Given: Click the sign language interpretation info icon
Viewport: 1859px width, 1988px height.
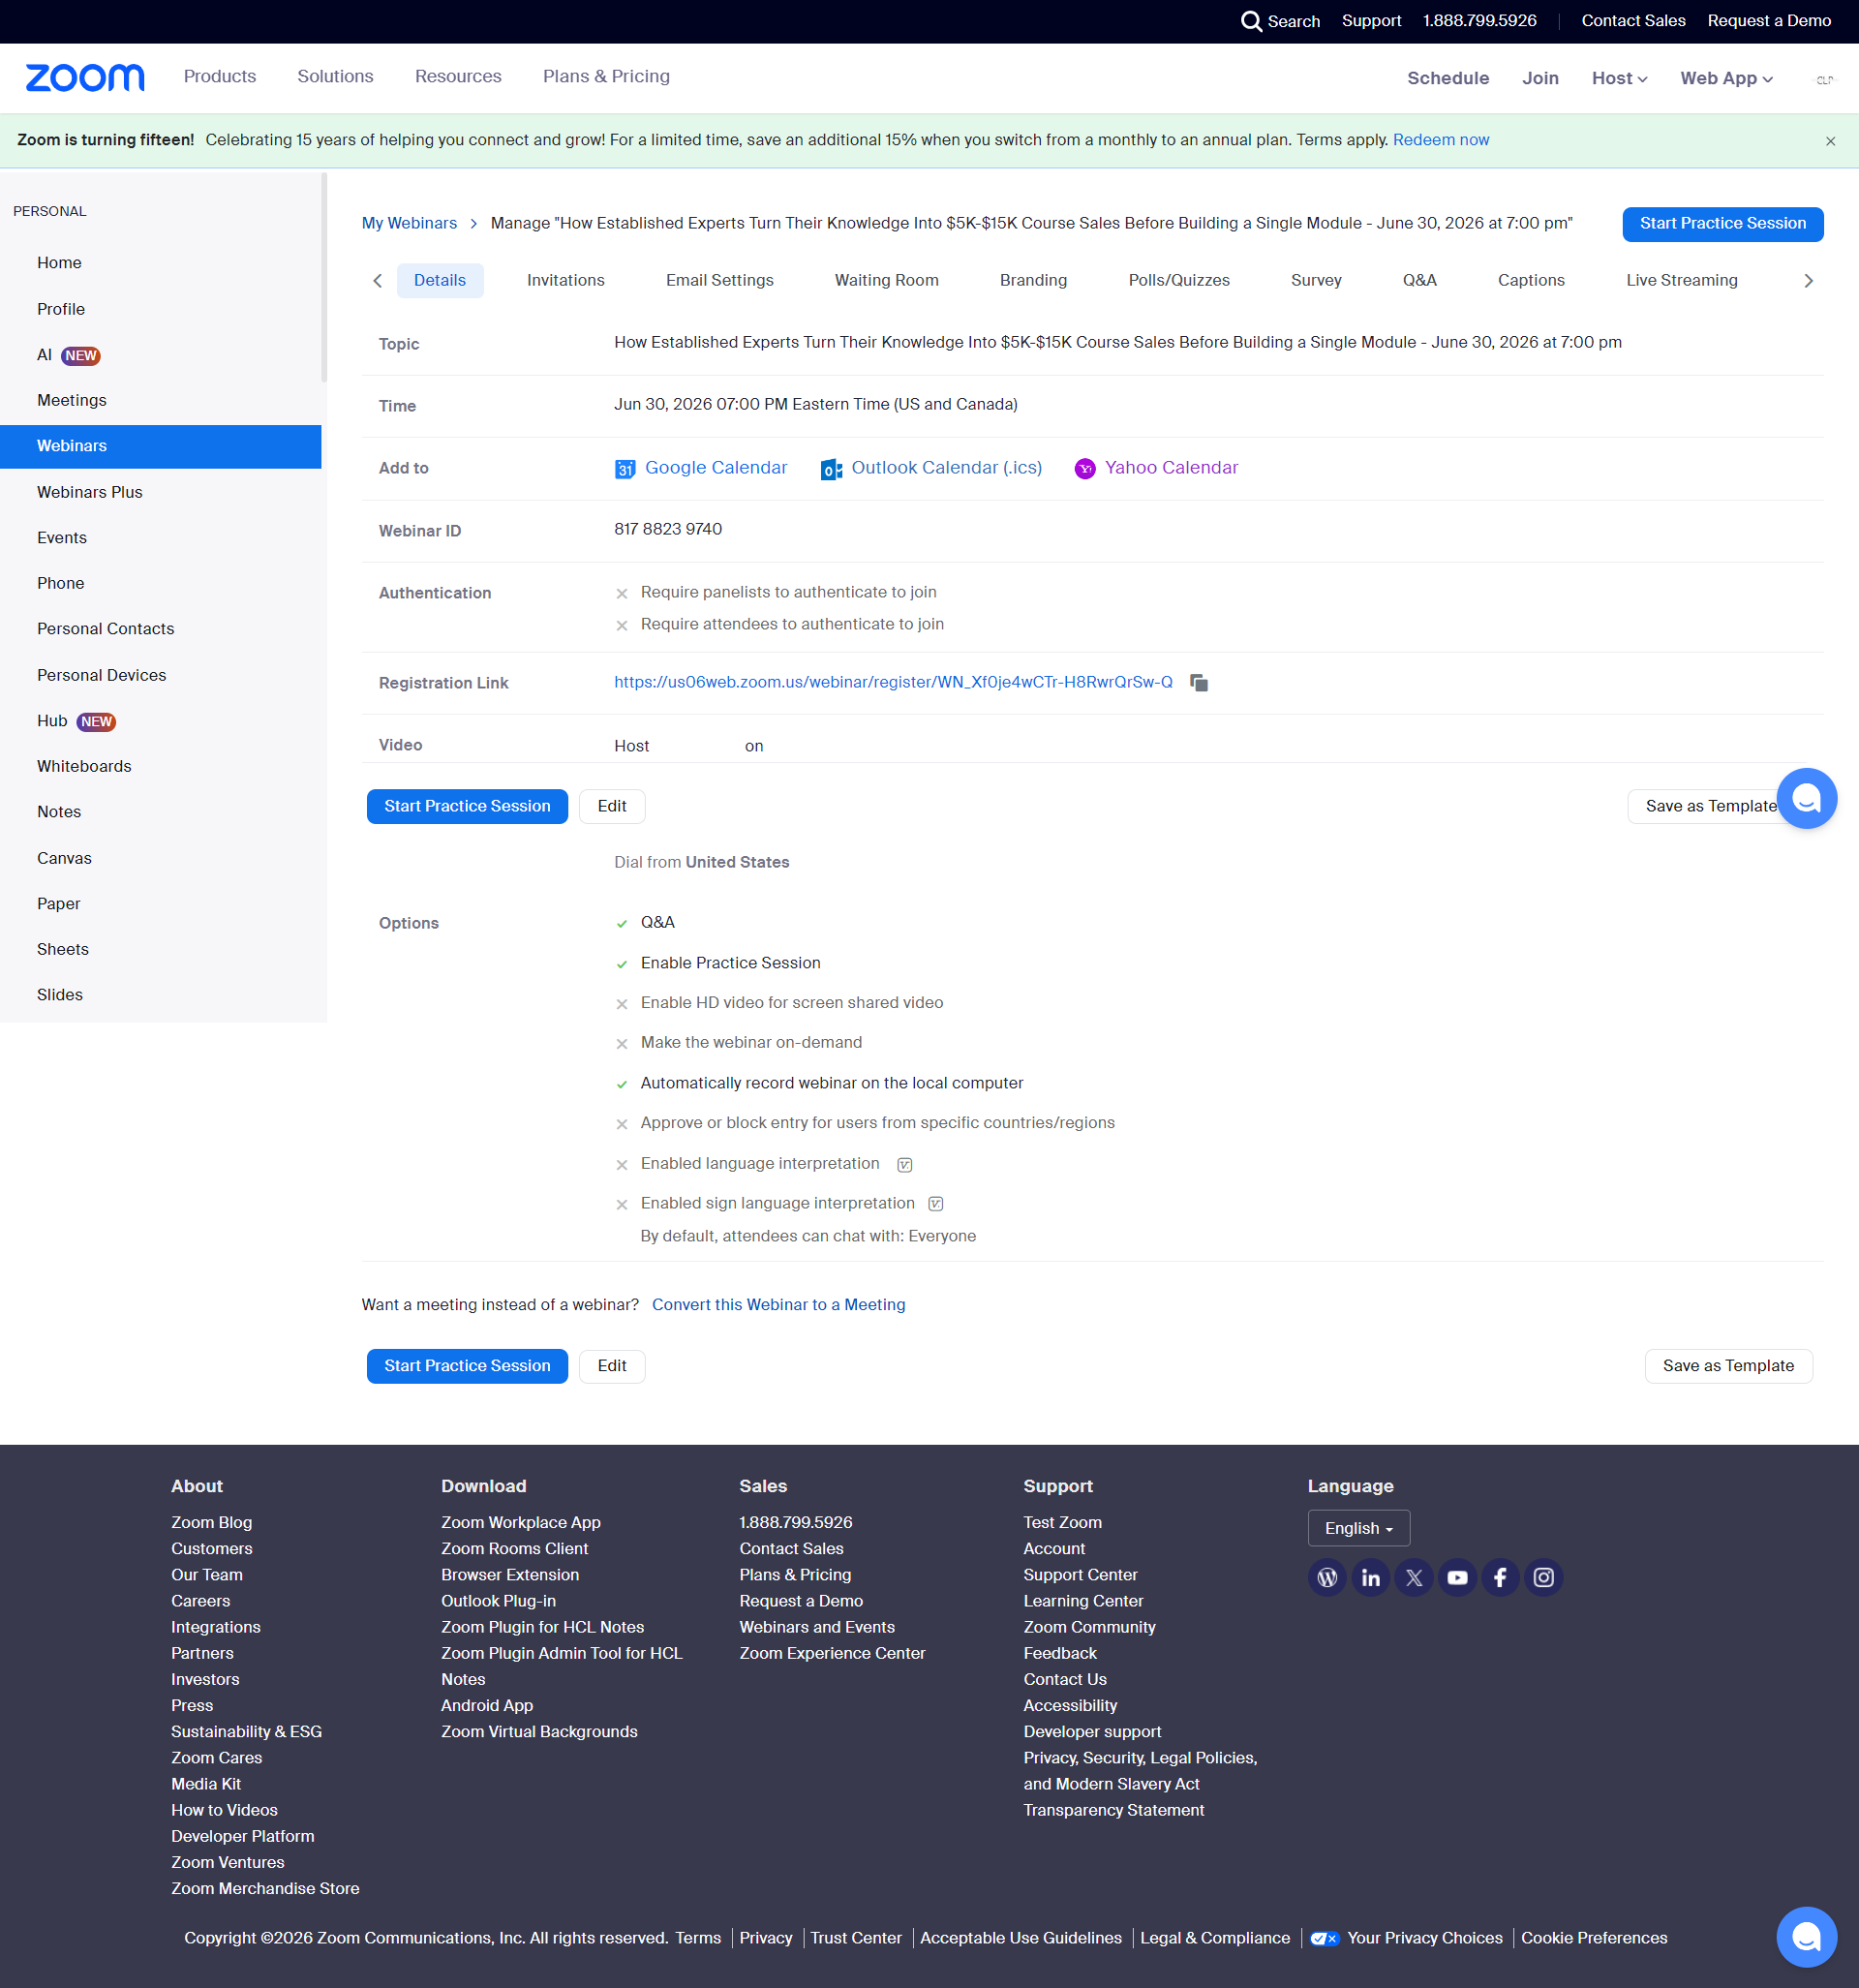Looking at the screenshot, I should click(936, 1204).
